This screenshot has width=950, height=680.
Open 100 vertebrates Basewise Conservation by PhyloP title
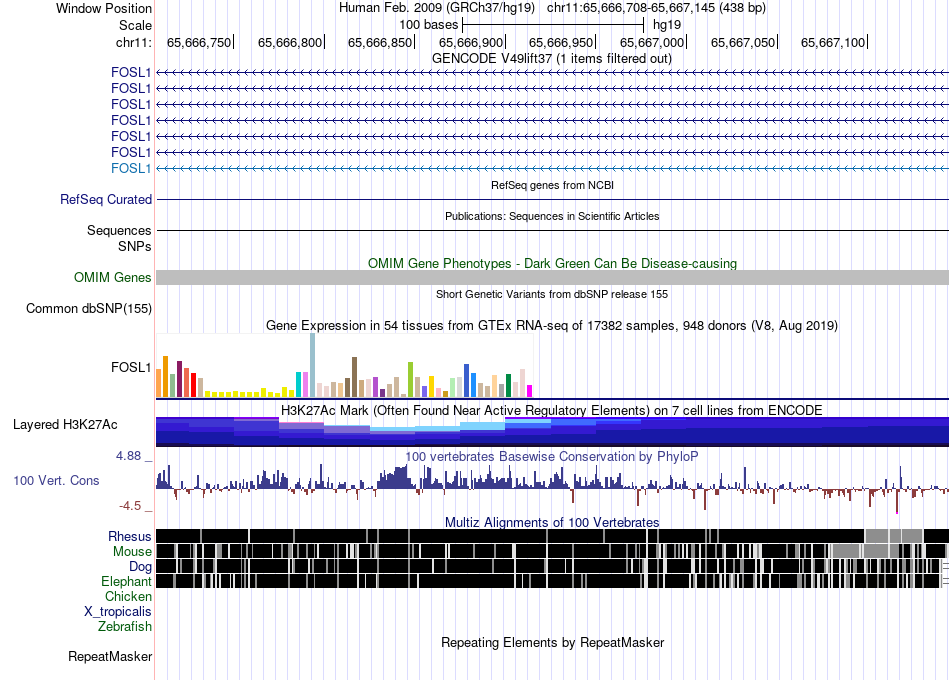pyautogui.click(x=552, y=456)
